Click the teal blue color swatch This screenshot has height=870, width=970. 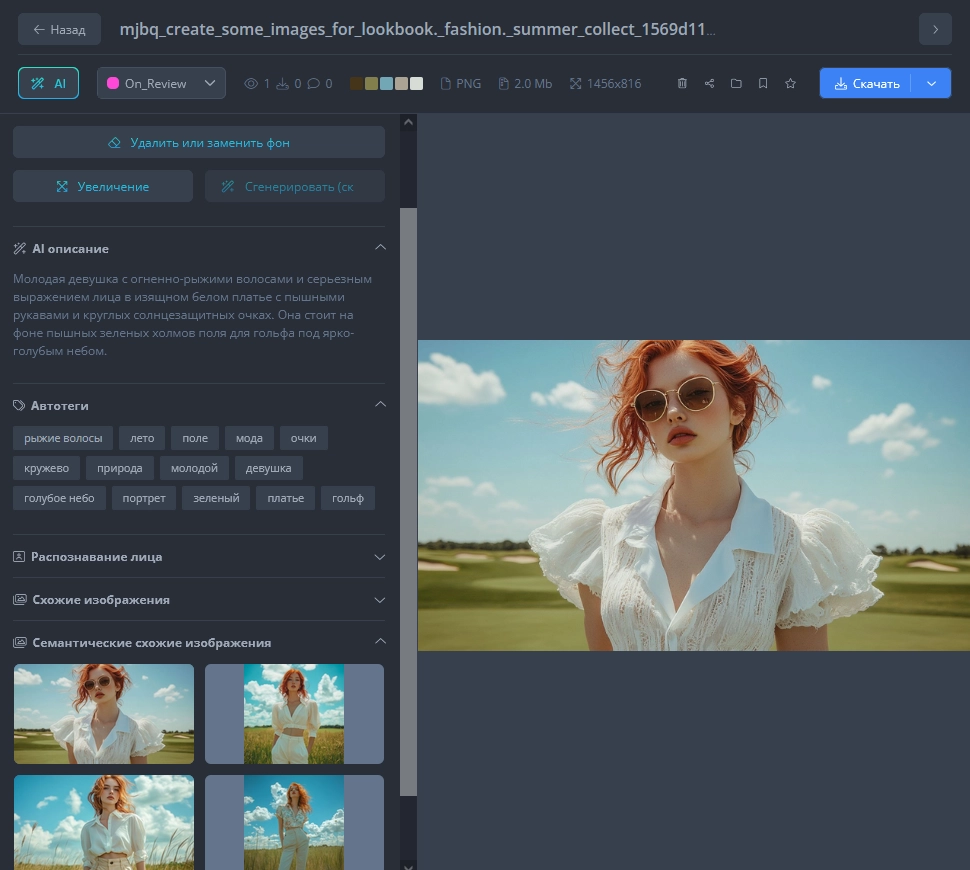click(x=386, y=84)
